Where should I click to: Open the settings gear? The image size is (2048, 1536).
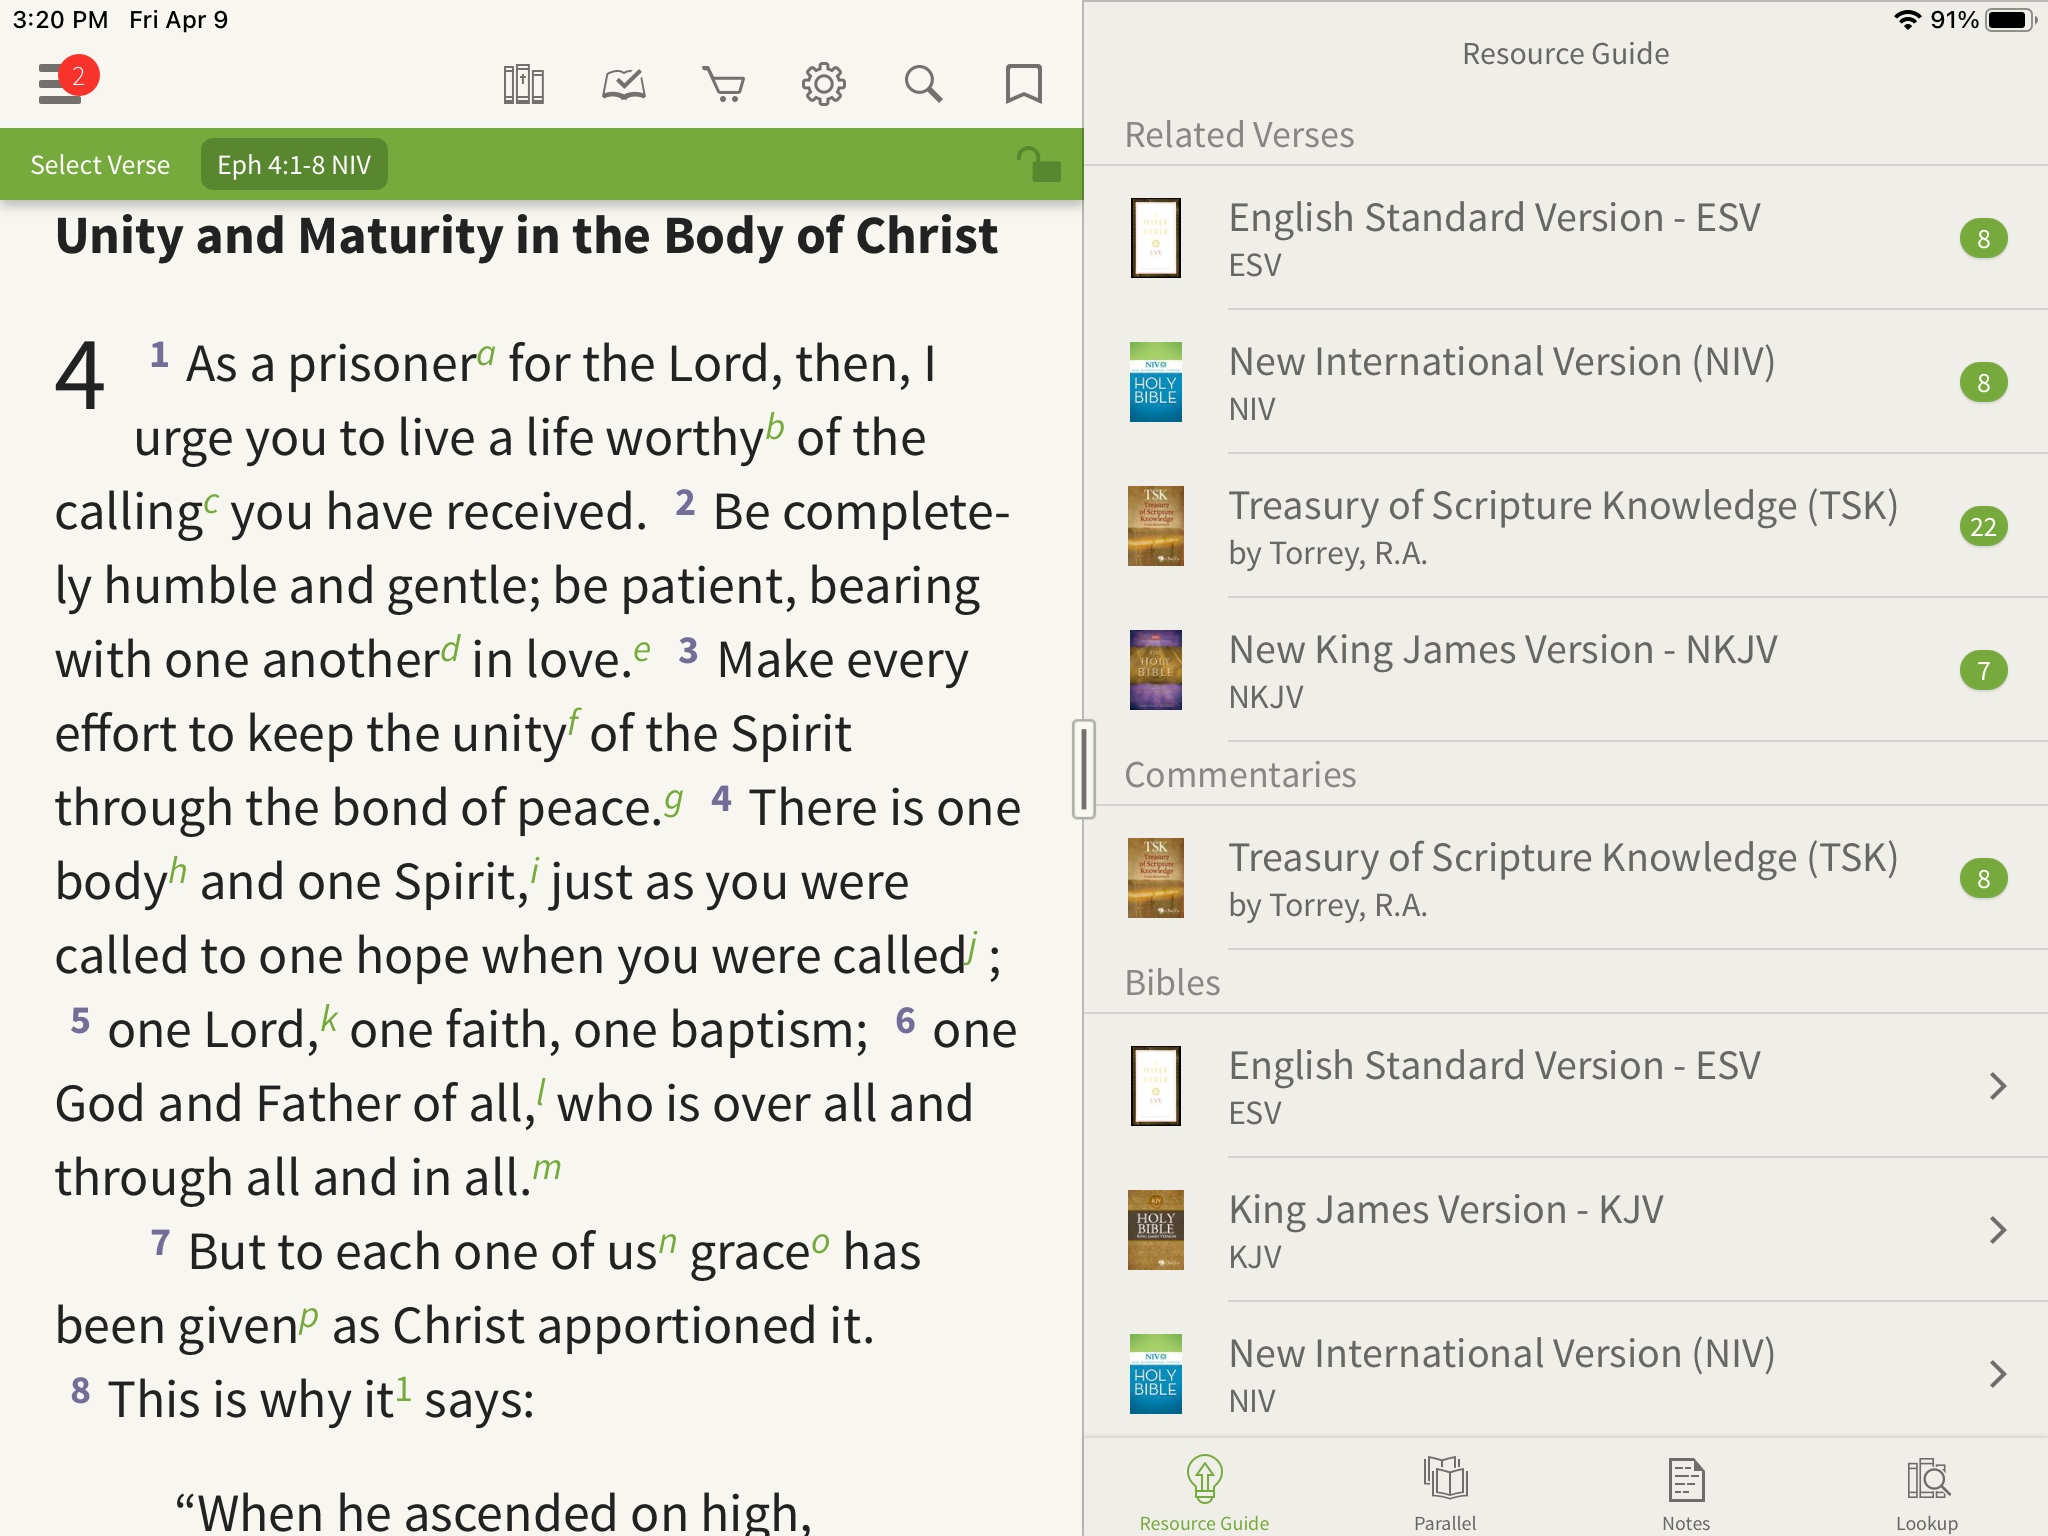824,84
